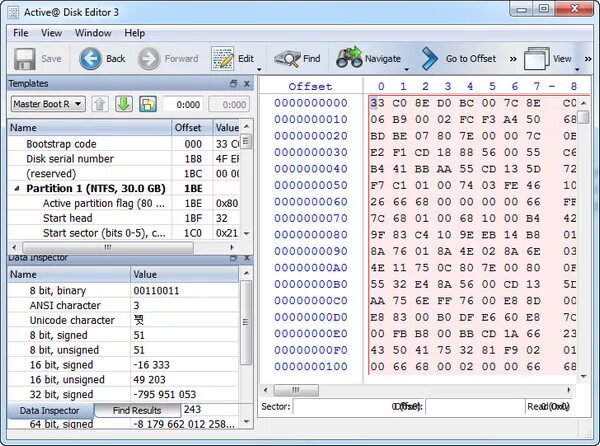Select the Bootstrap code row

(x=124, y=144)
